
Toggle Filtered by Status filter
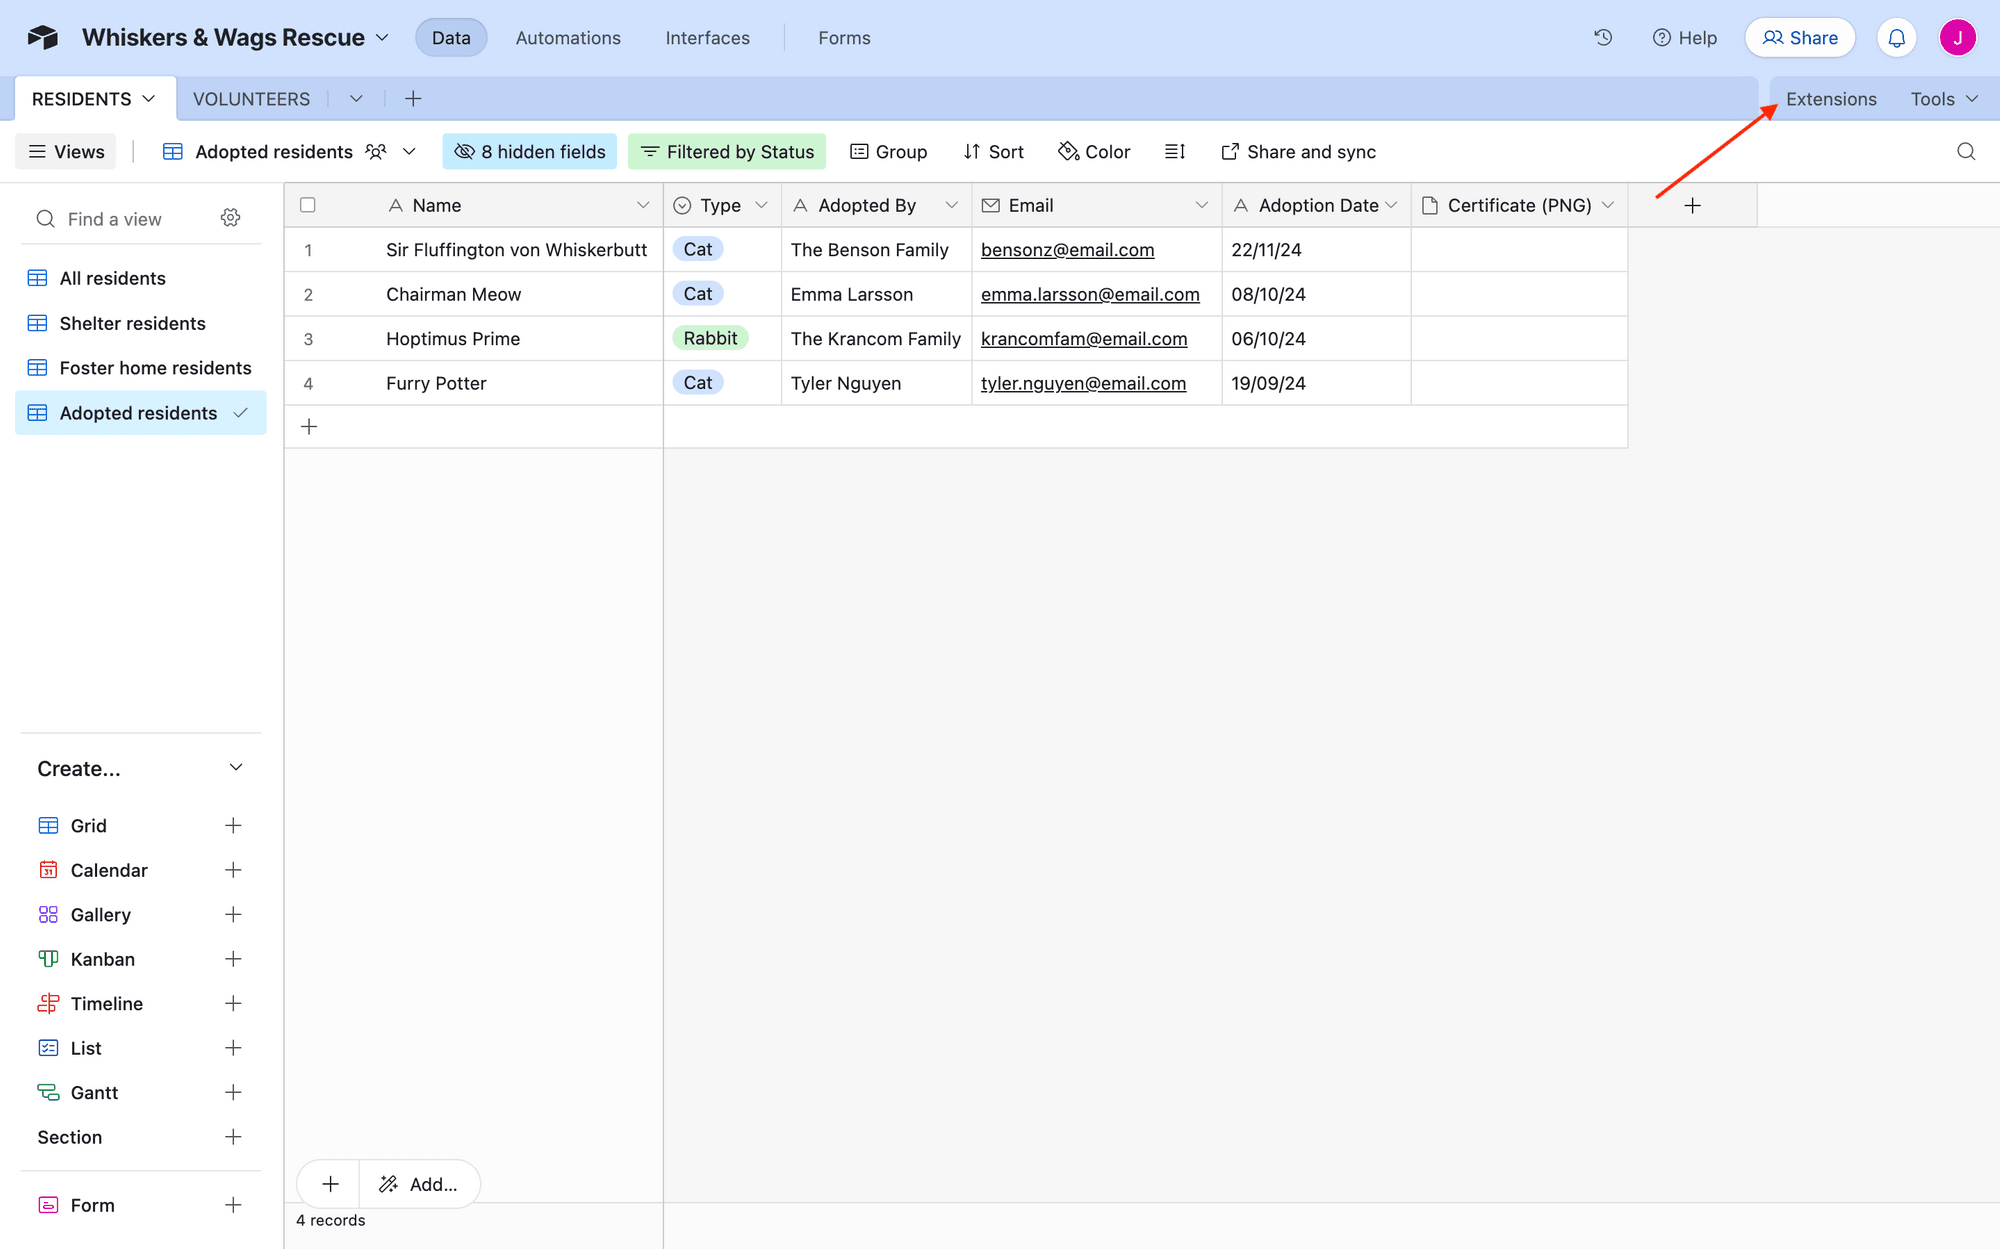pos(728,151)
